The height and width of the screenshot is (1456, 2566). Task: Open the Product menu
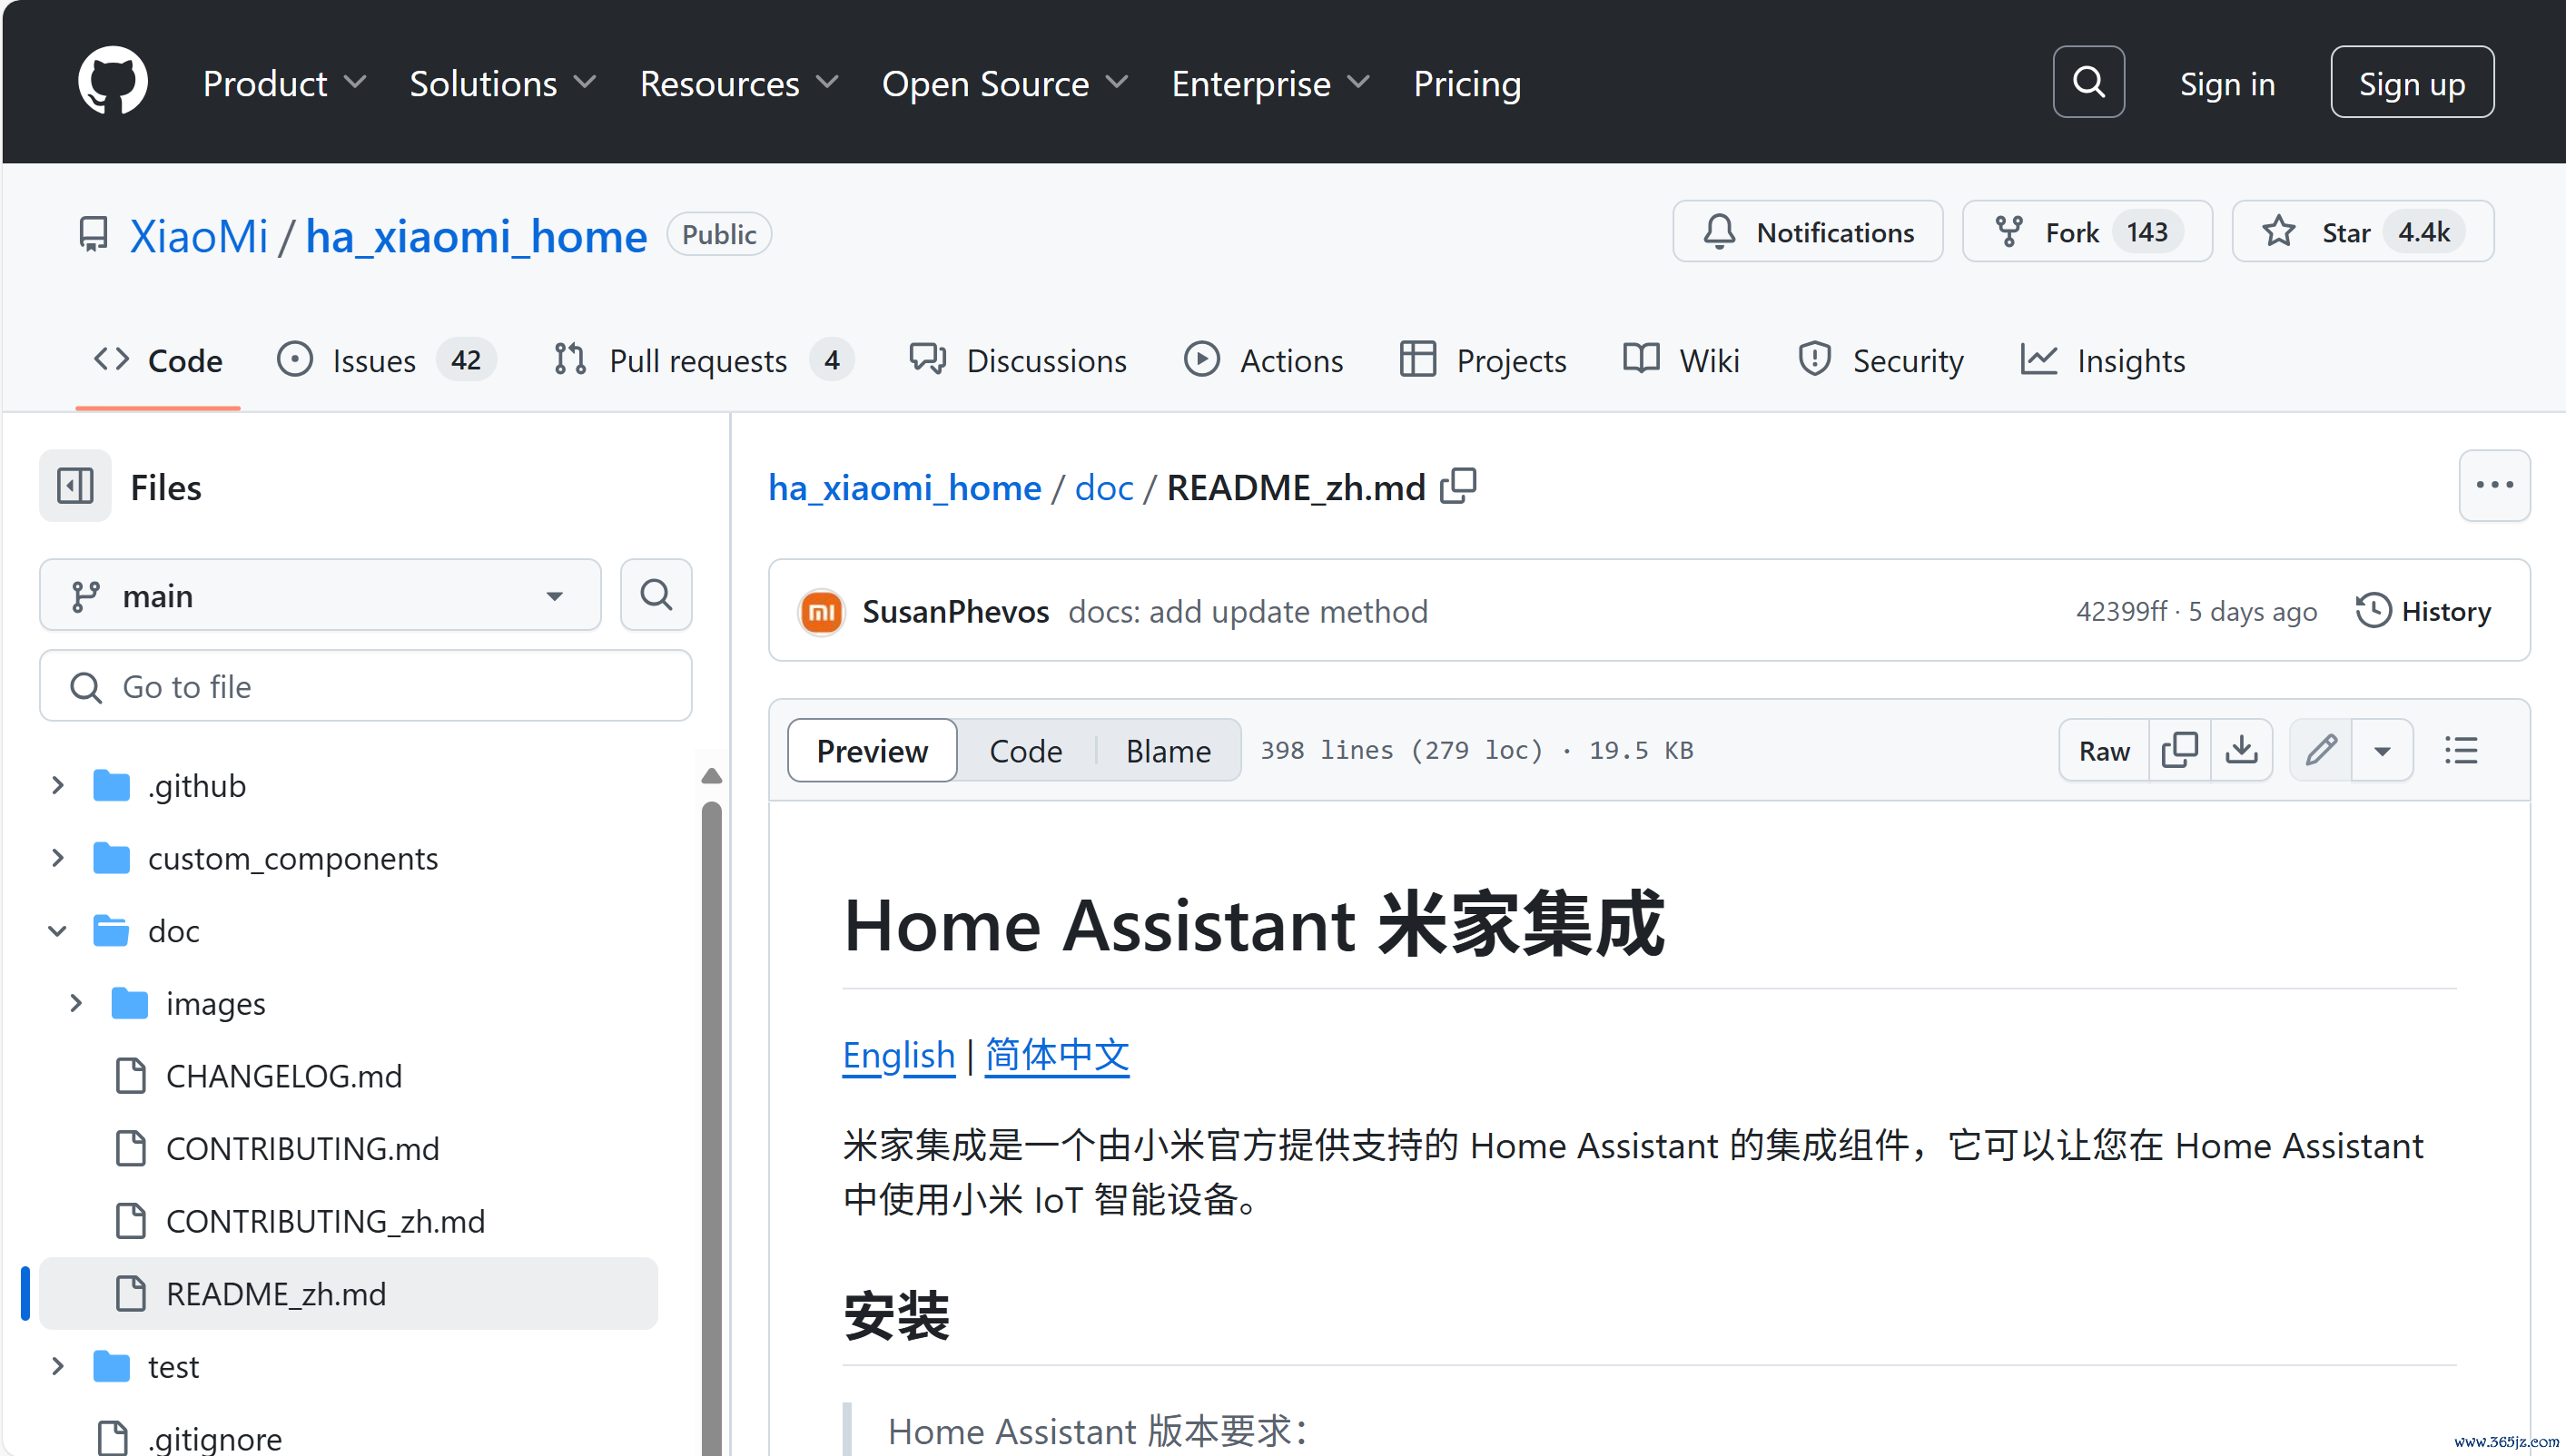point(284,83)
